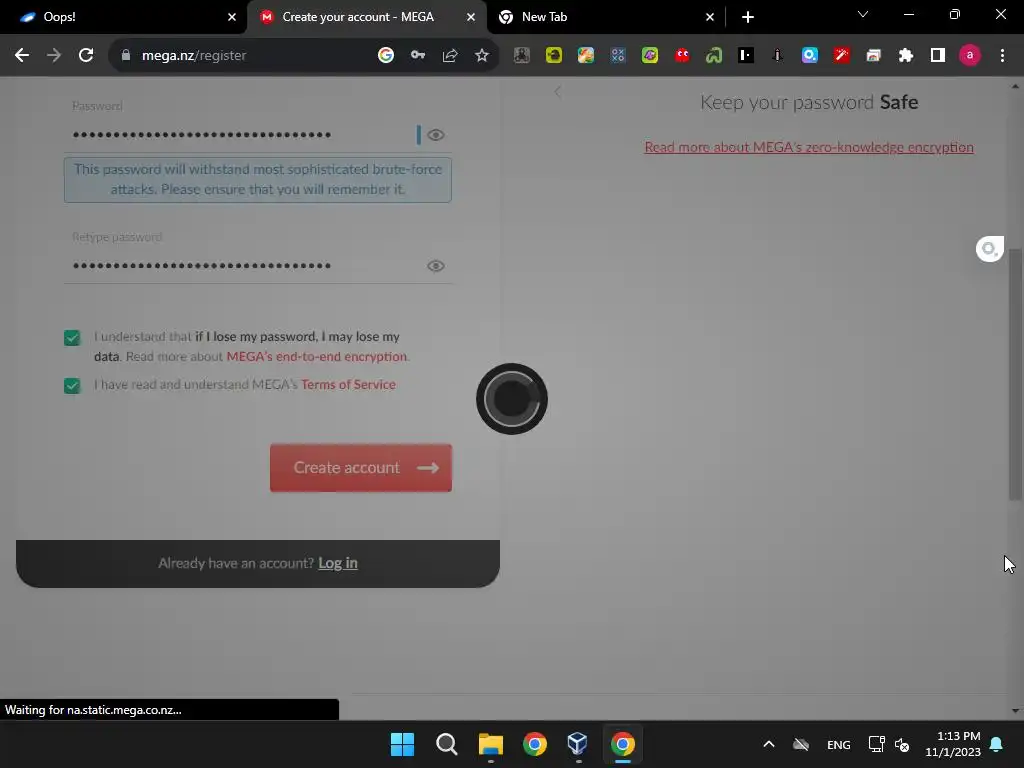Viewport: 1024px width, 768px height.
Task: Click the page scroll-up arrow
Action: click(1015, 86)
